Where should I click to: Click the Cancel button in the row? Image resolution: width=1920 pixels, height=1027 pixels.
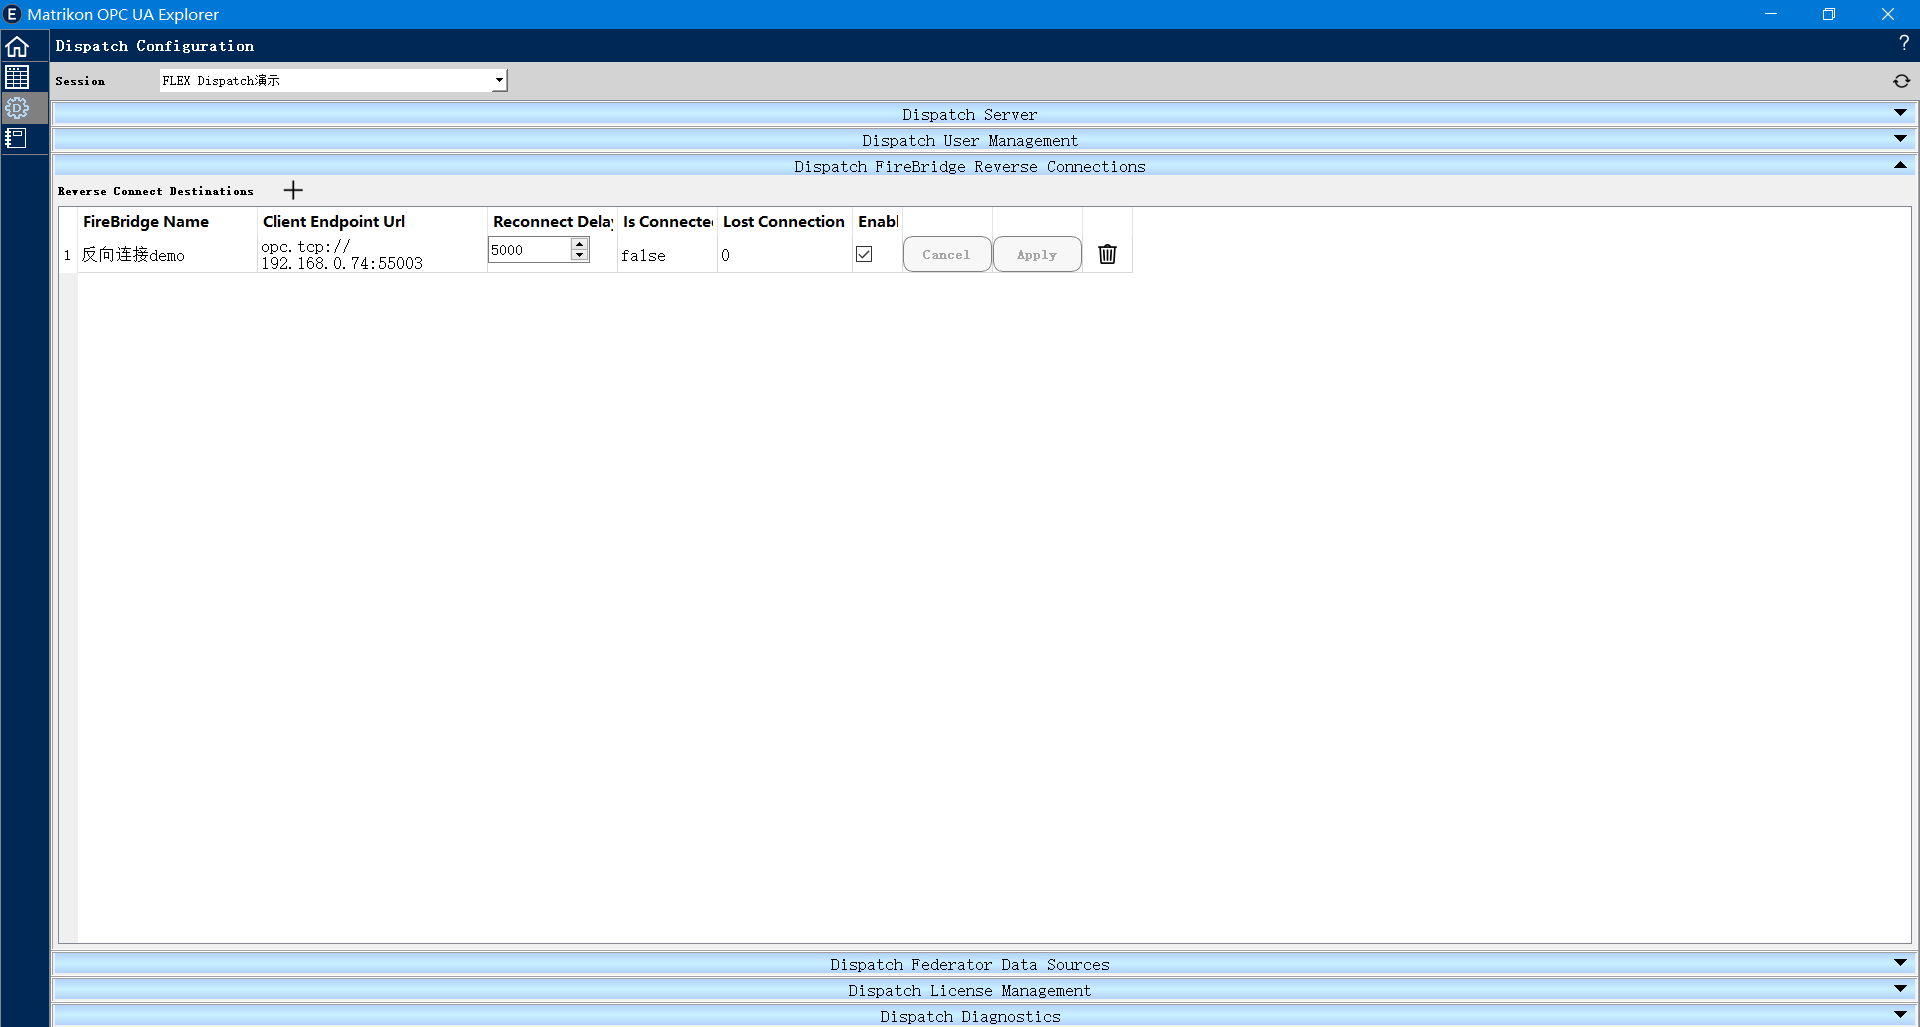tap(946, 254)
